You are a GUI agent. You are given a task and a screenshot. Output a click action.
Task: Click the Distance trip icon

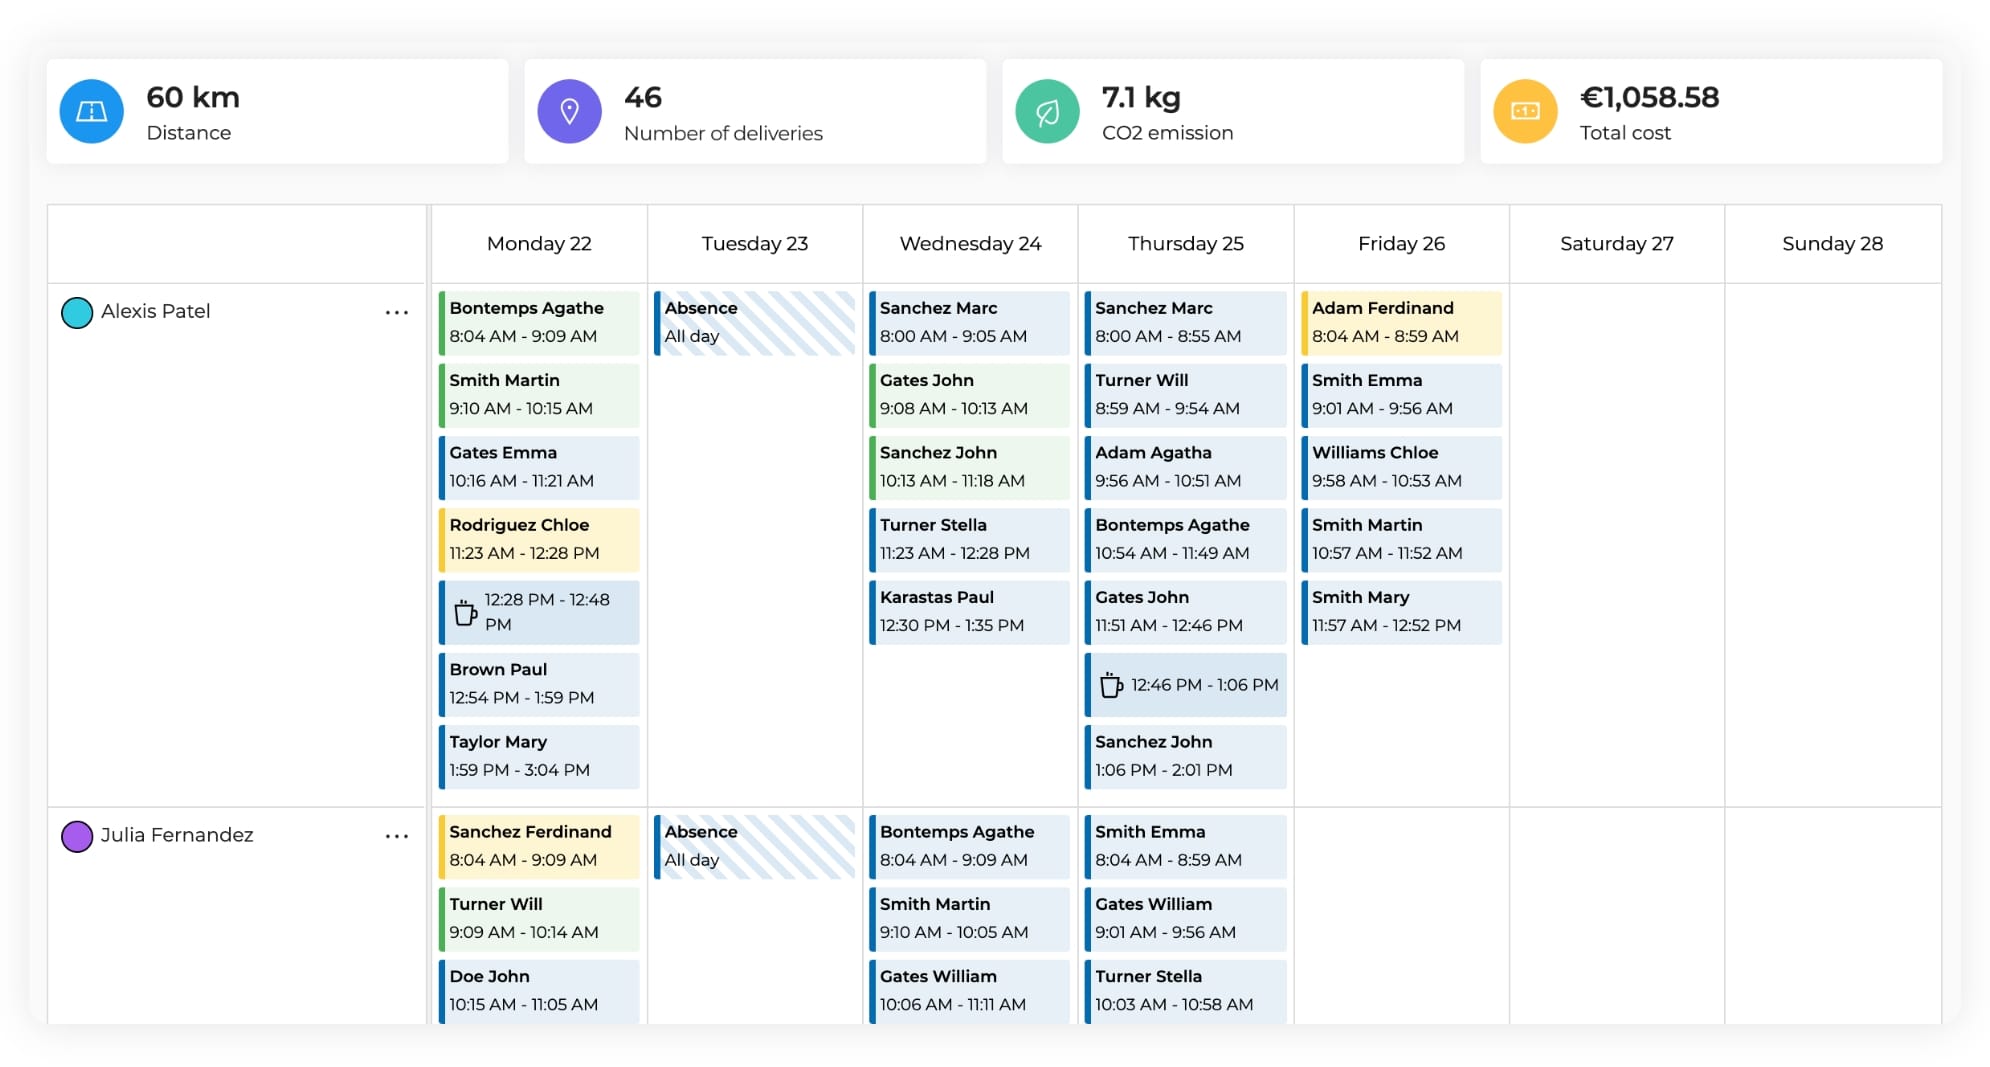pyautogui.click(x=91, y=111)
